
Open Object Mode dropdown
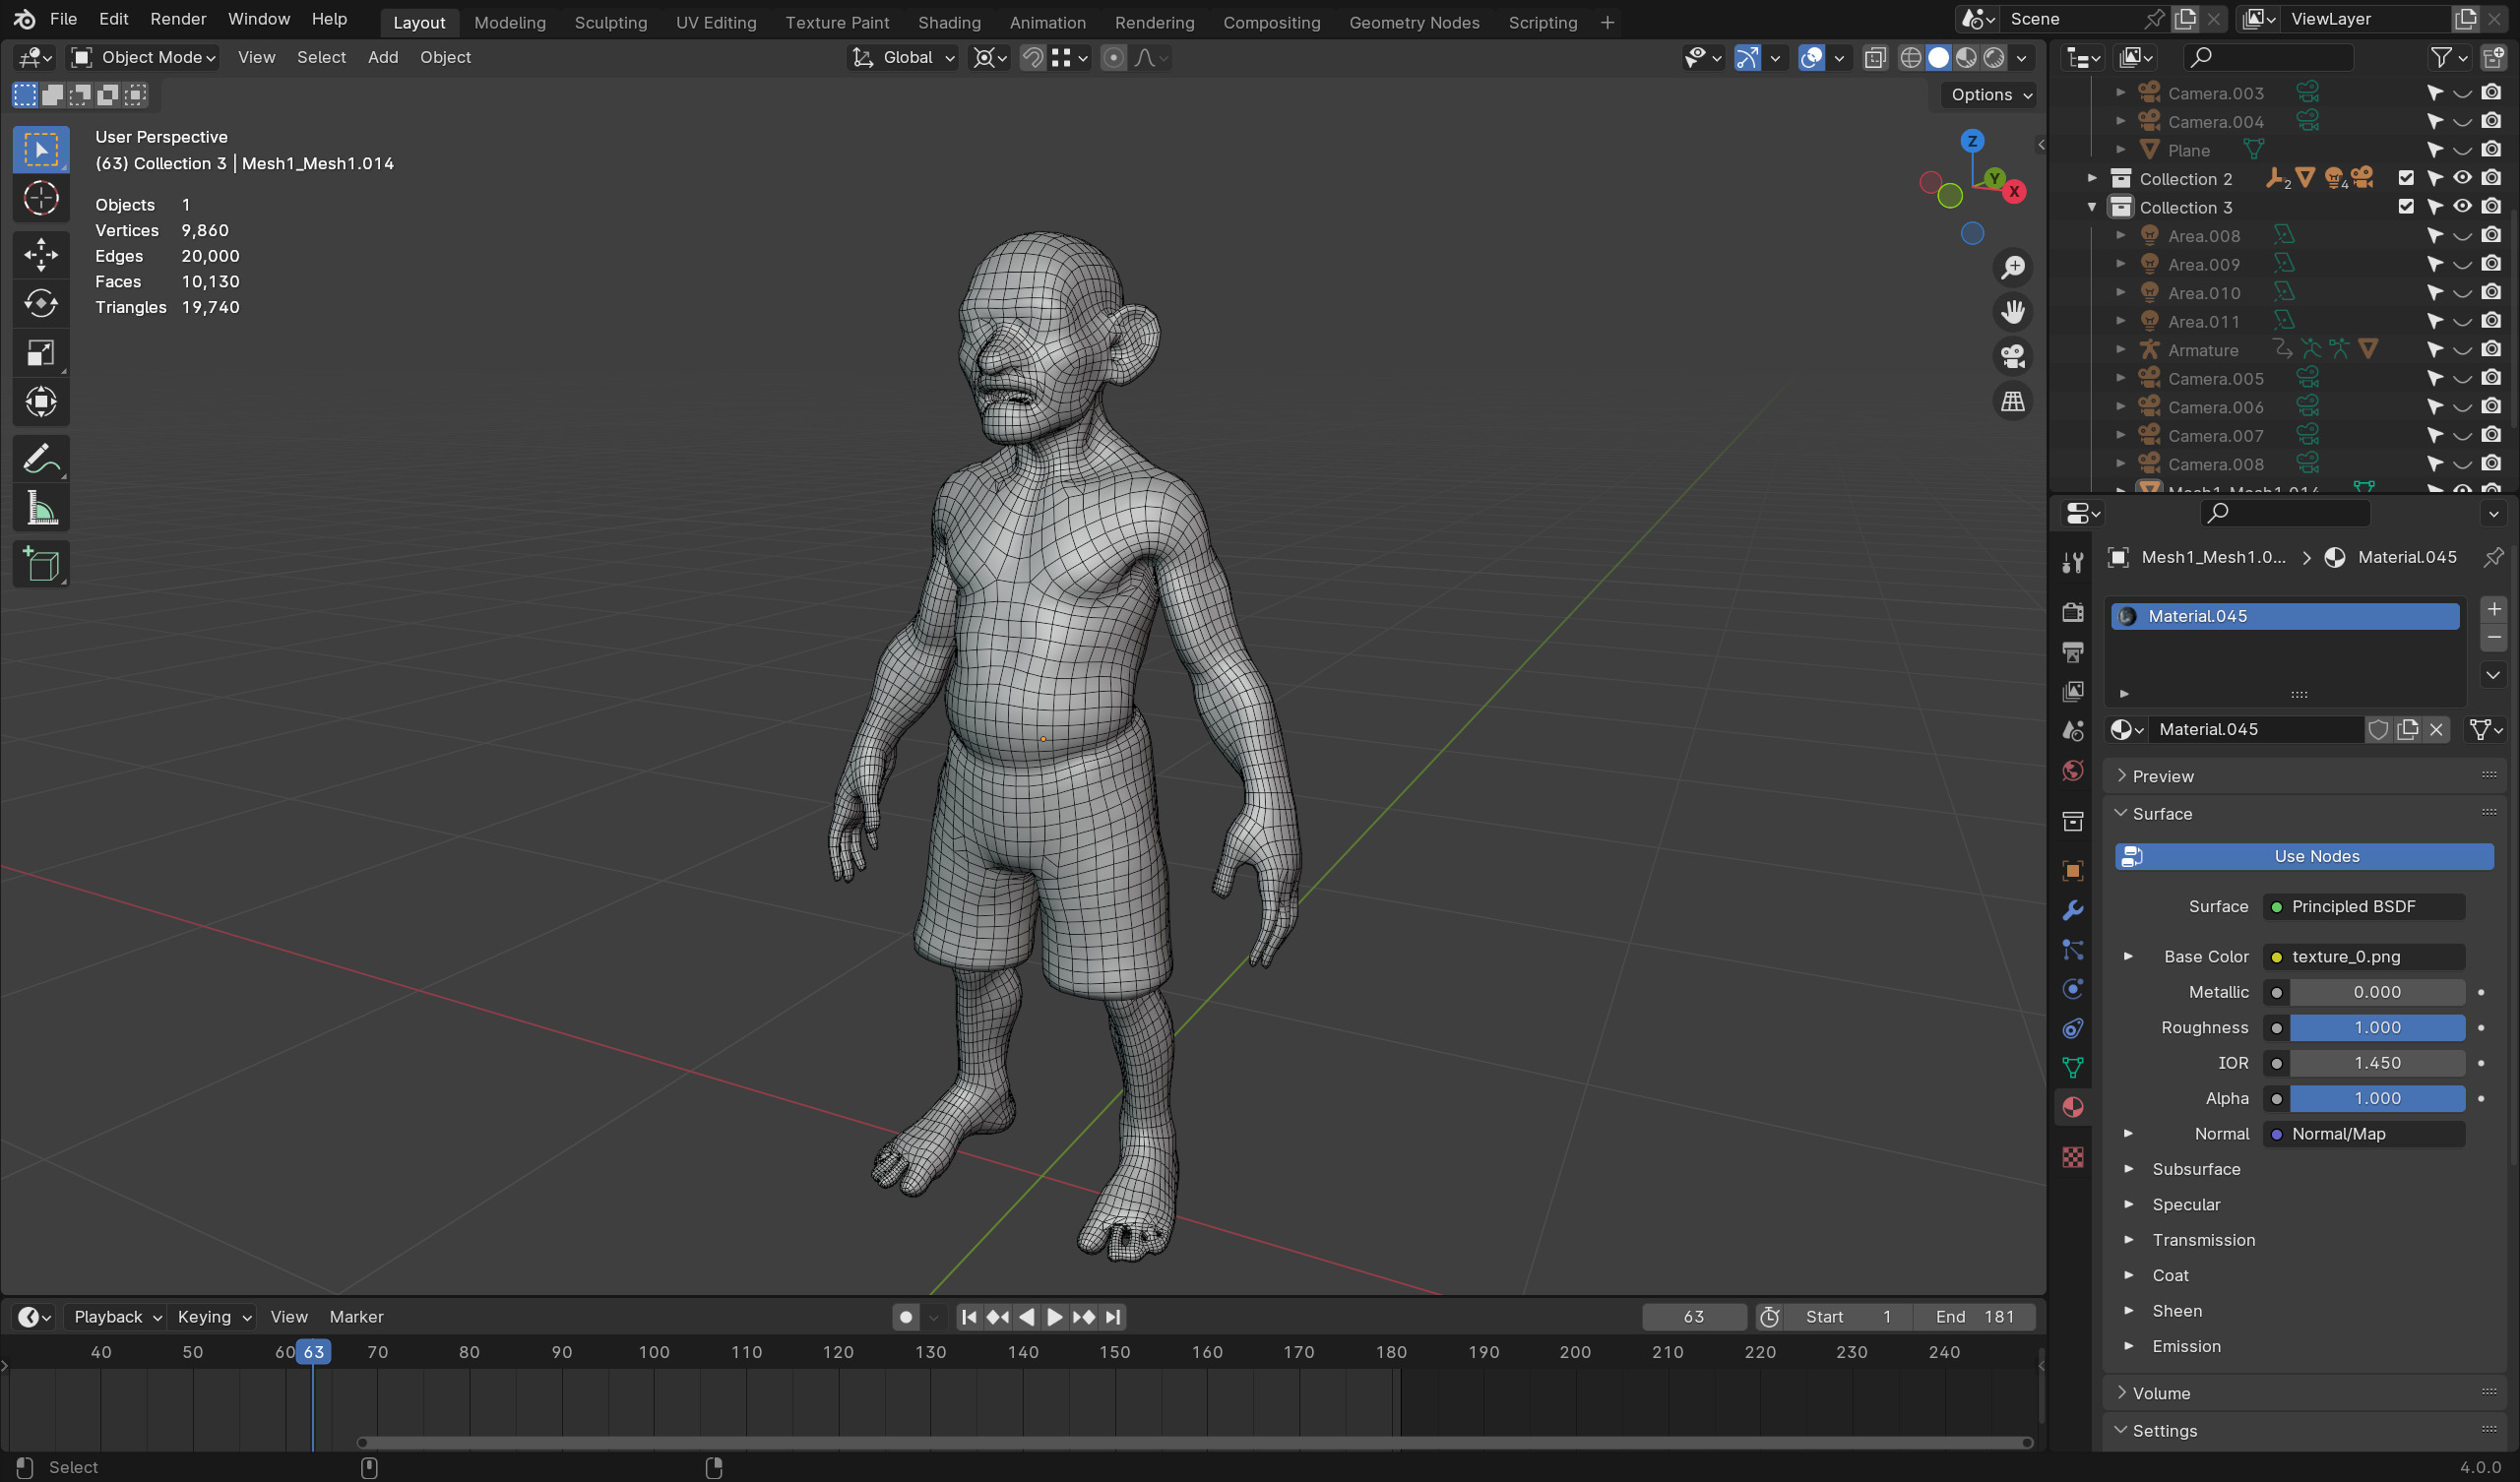143,58
